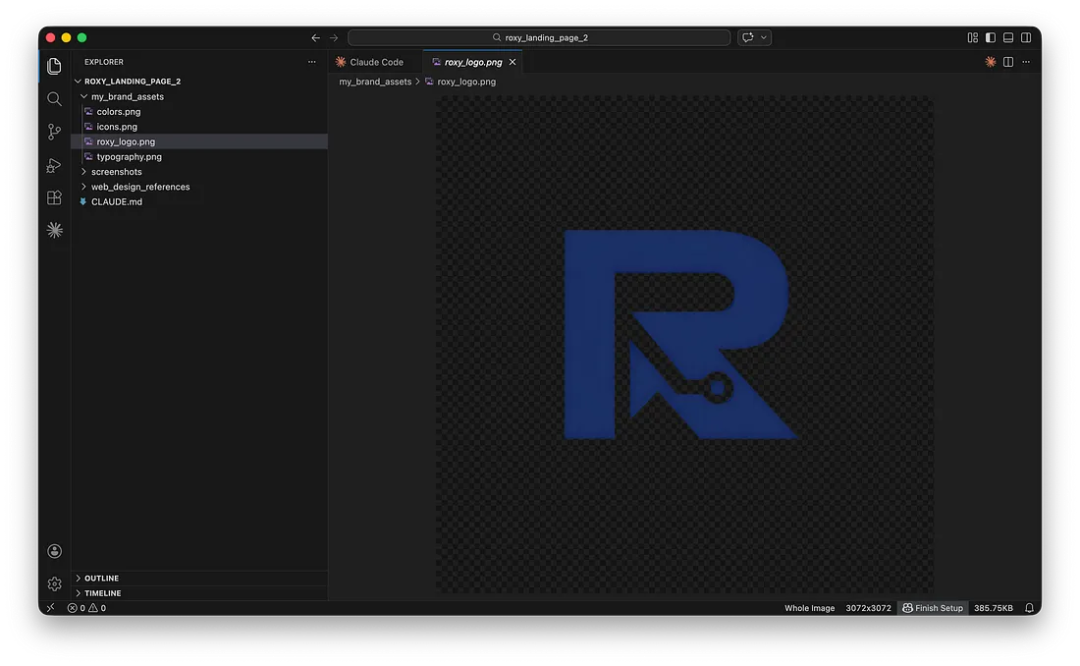1080x666 pixels.
Task: Expand the screenshots folder
Action: point(116,172)
